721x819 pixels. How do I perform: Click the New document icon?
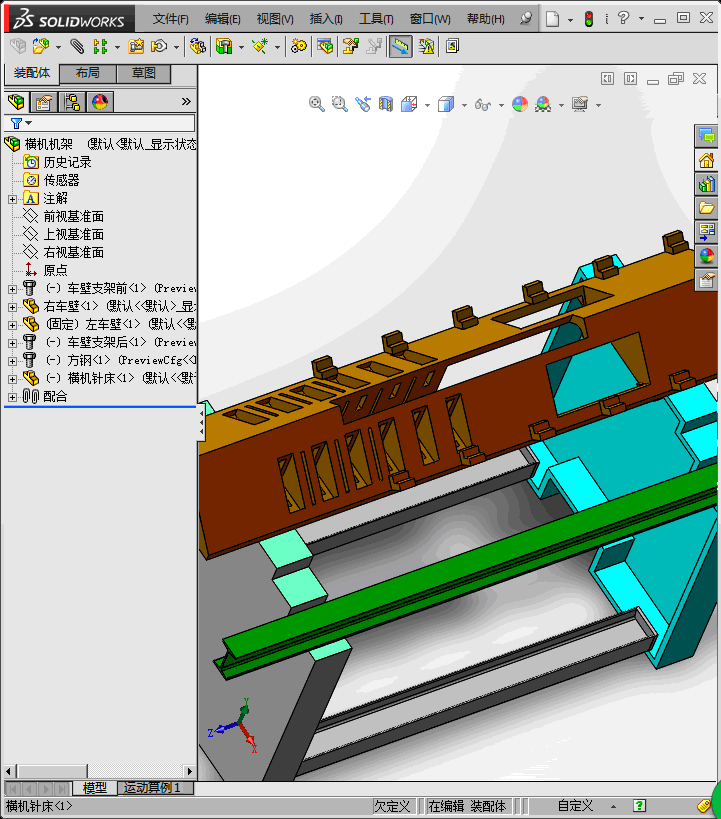552,19
